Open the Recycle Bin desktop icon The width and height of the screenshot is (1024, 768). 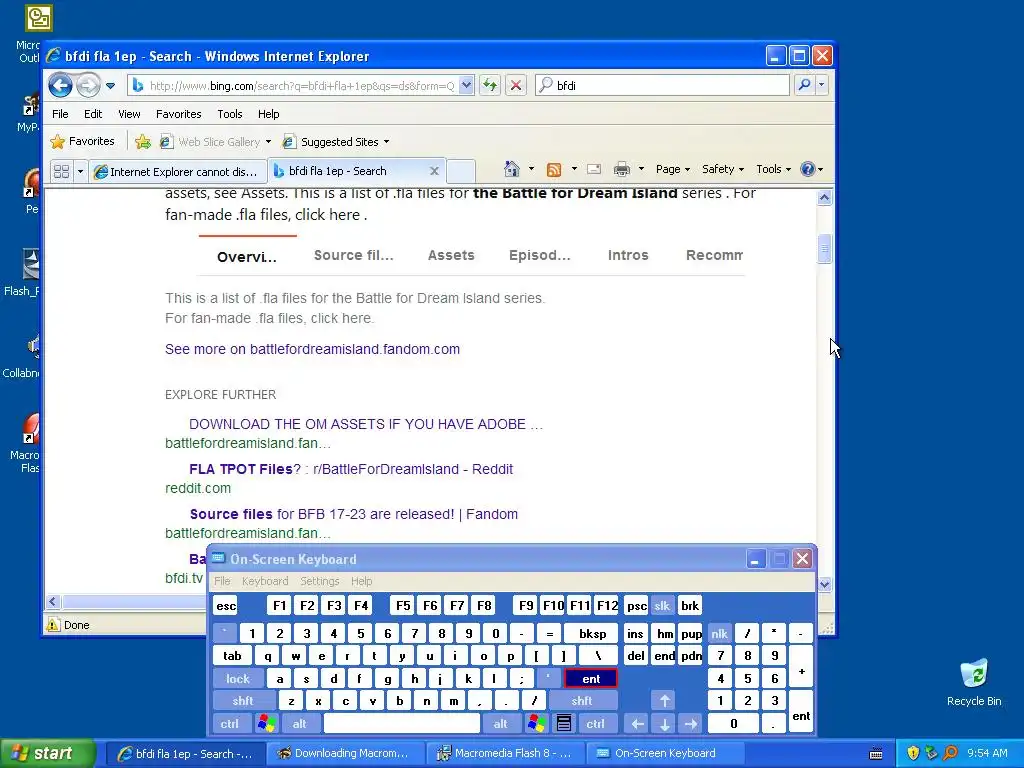click(974, 683)
